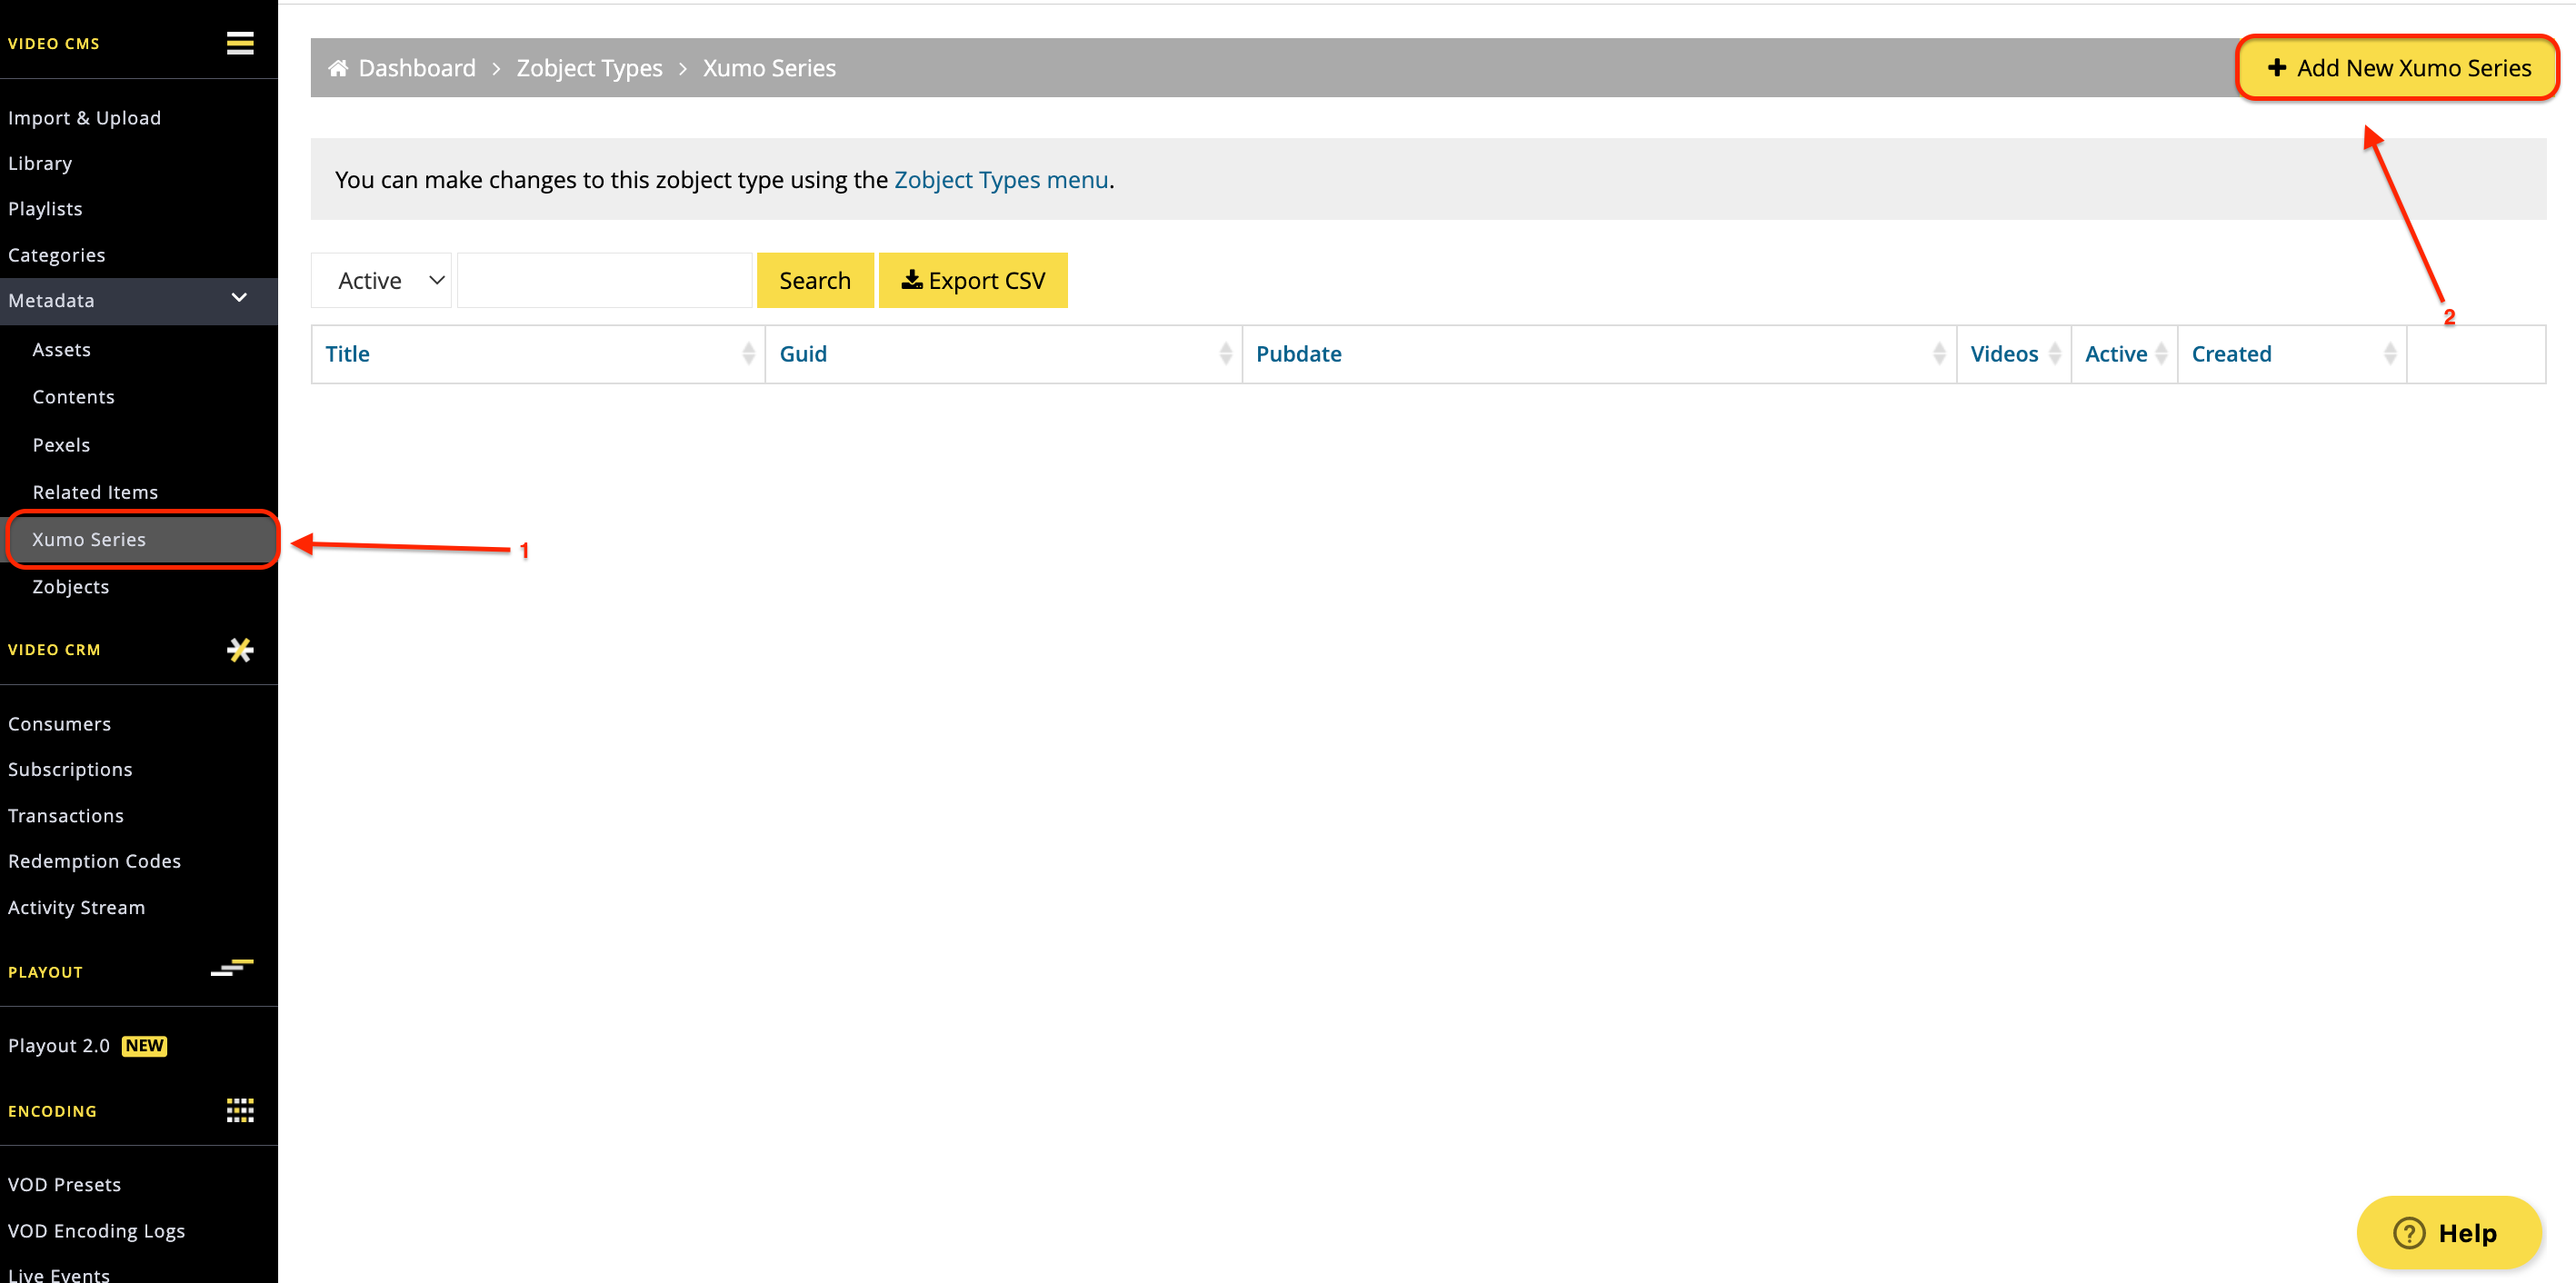2576x1283 pixels.
Task: Click the home icon in breadcrumb
Action: [338, 68]
